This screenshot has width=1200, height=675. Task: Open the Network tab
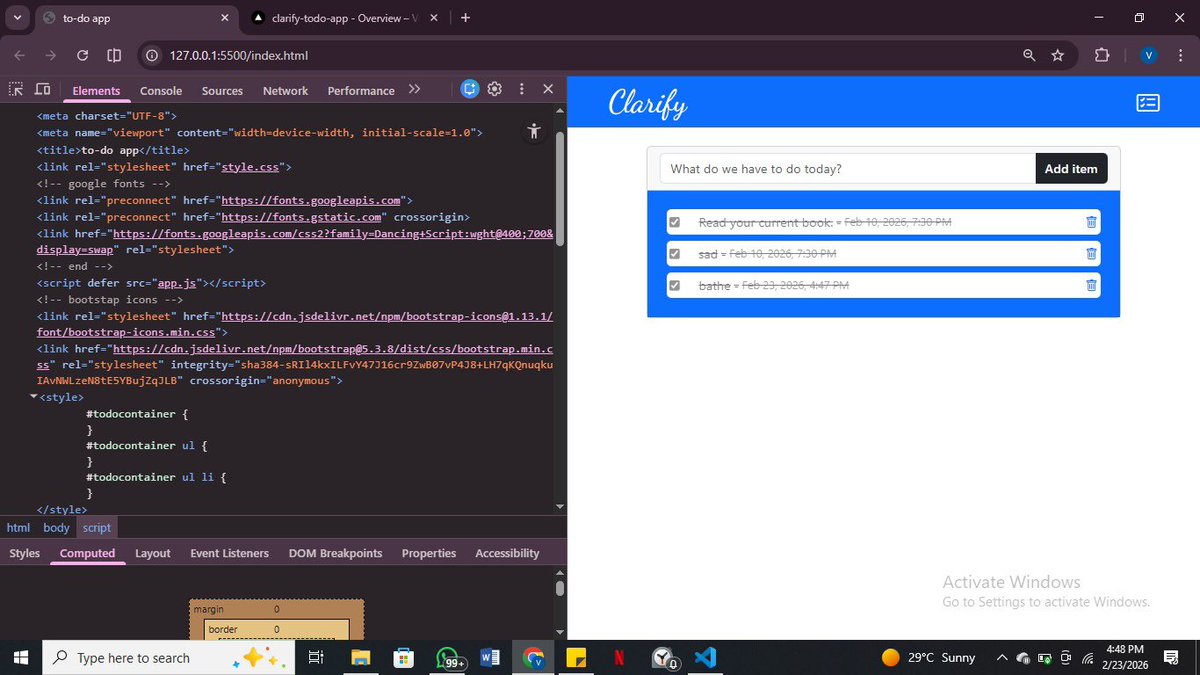285,90
